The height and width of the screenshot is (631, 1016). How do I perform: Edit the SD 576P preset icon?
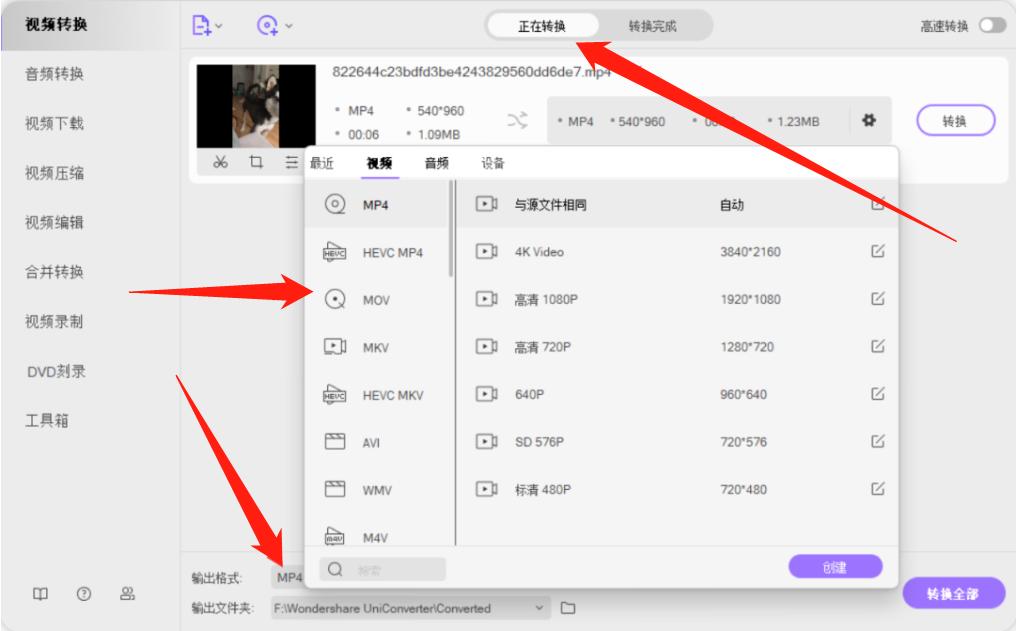[x=877, y=441]
